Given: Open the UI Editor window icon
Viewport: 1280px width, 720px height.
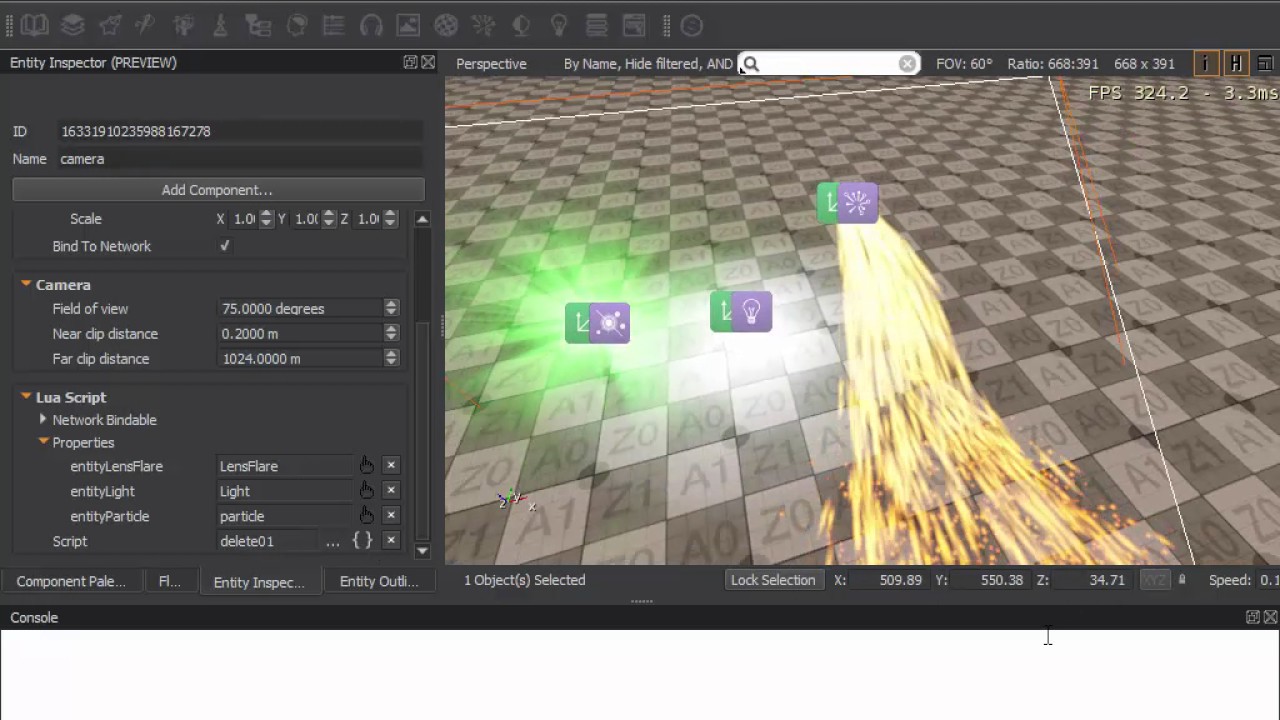Looking at the screenshot, I should pyautogui.click(x=634, y=26).
